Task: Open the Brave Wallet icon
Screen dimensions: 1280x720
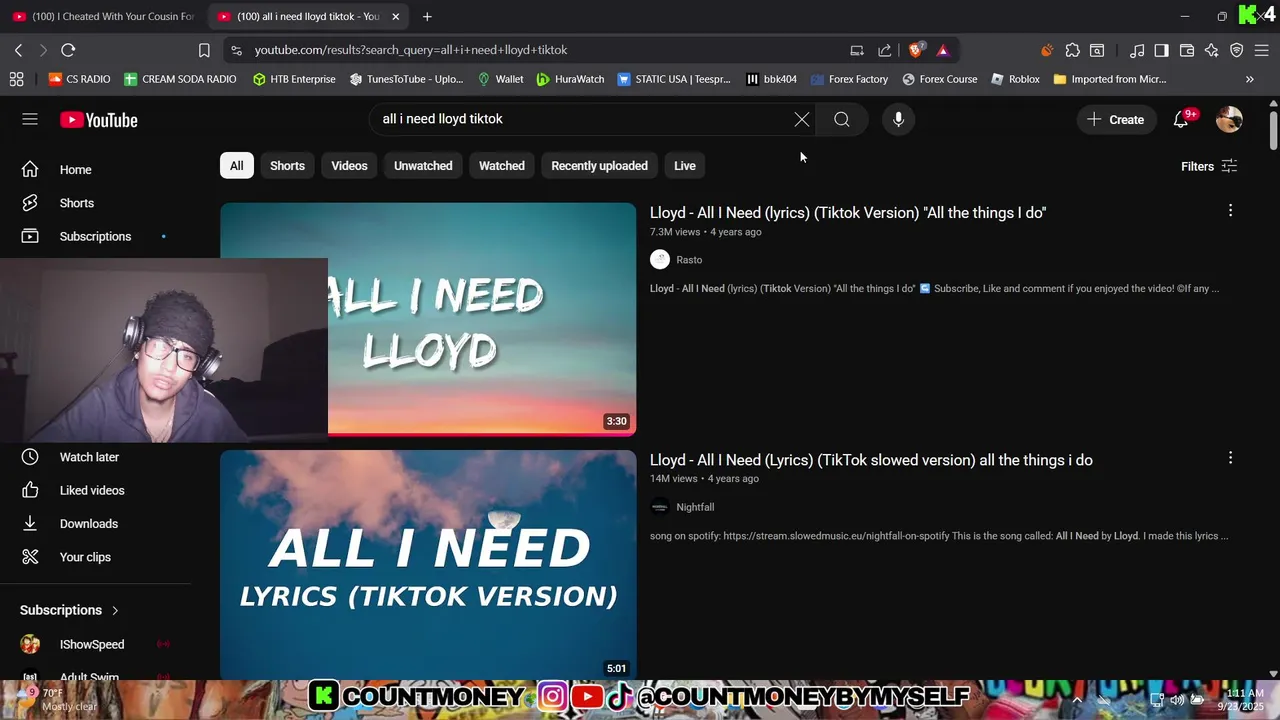Action: 1187,50
